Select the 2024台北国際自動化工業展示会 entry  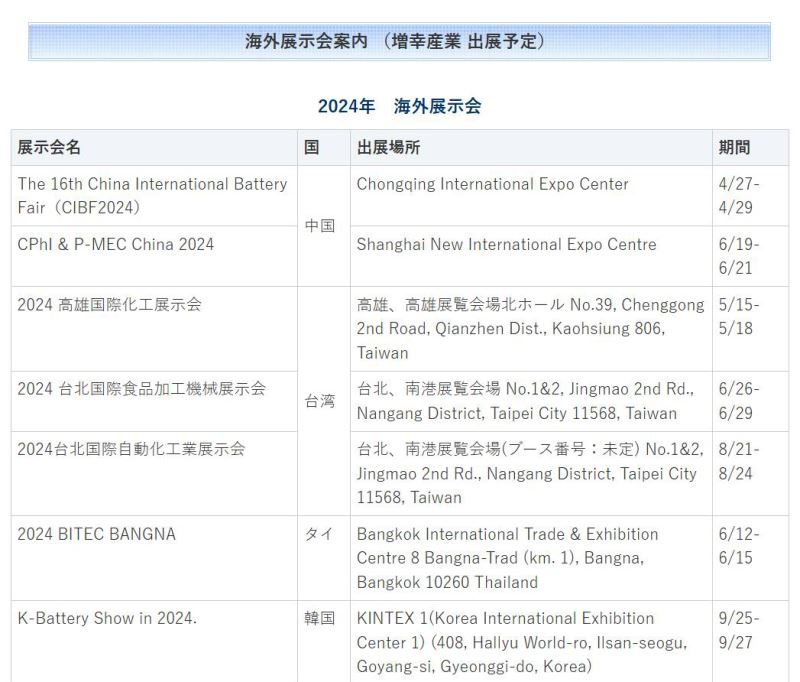click(x=131, y=449)
